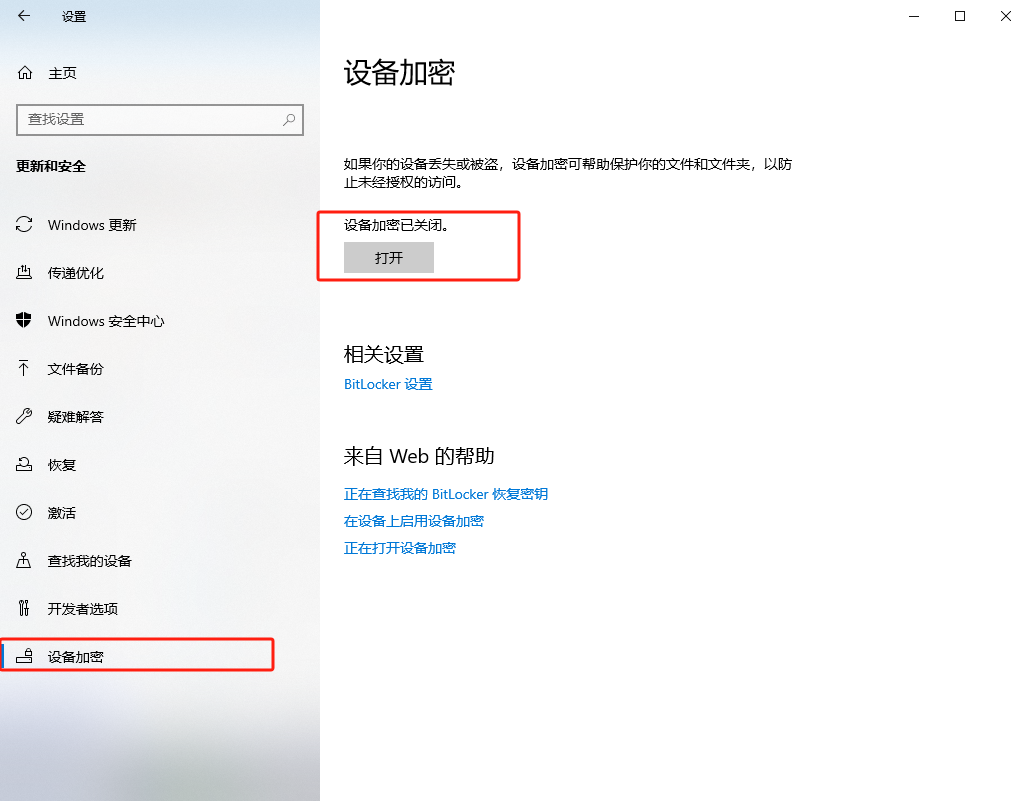Click the 相关设置 heading
The width and height of the screenshot is (1029, 801).
coord(384,354)
